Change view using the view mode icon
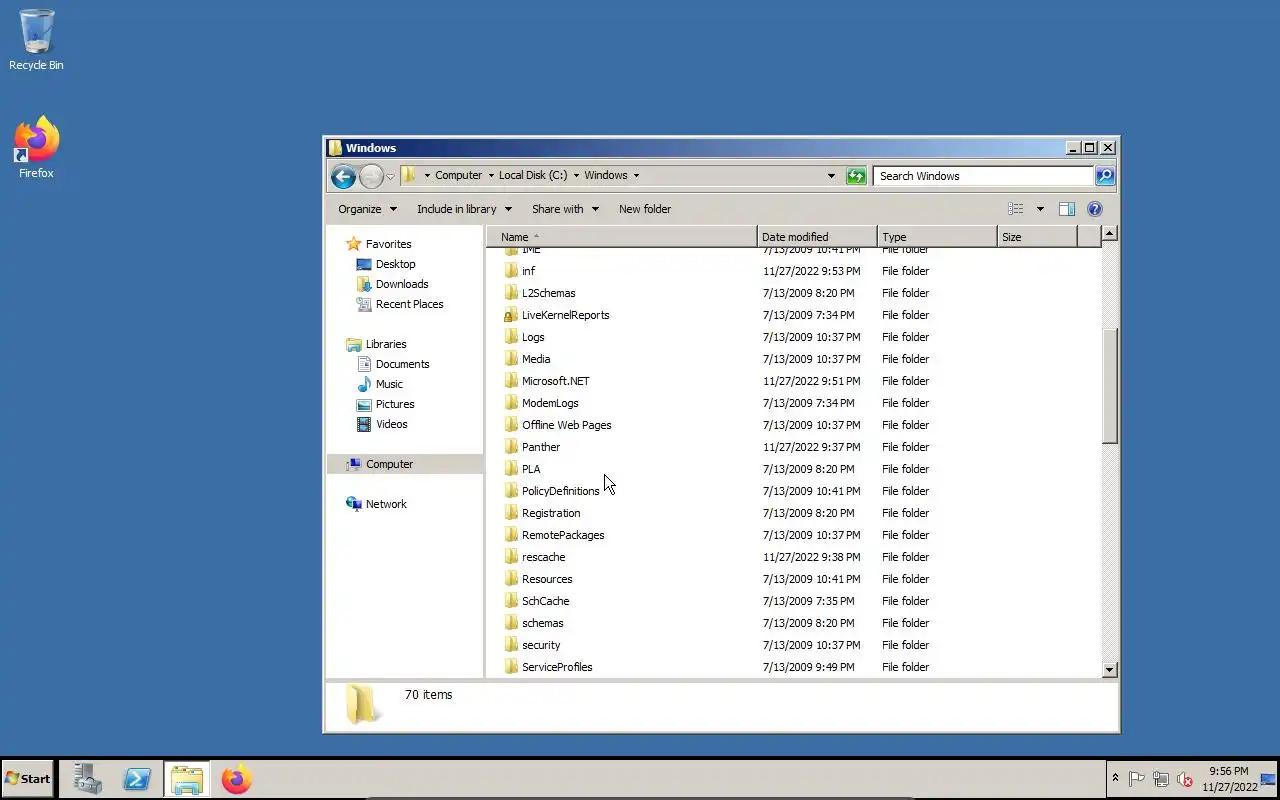The width and height of the screenshot is (1280, 800). [1016, 209]
